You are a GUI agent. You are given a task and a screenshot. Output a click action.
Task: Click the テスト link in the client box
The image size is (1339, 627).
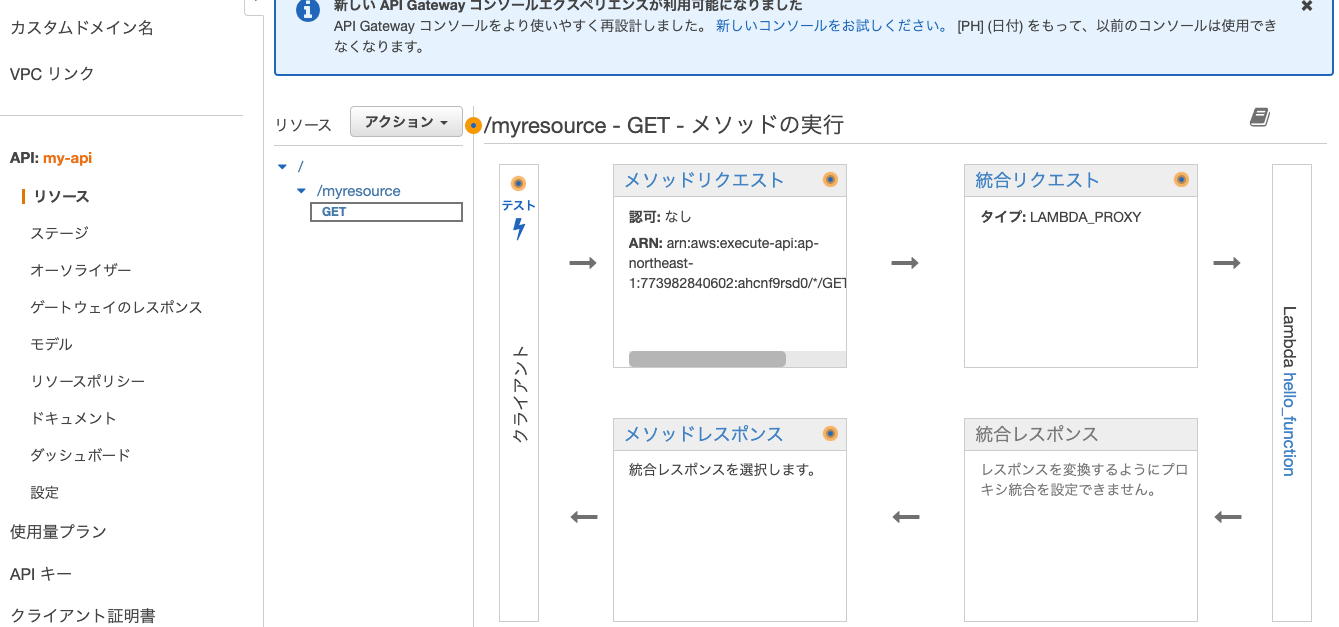pos(518,205)
